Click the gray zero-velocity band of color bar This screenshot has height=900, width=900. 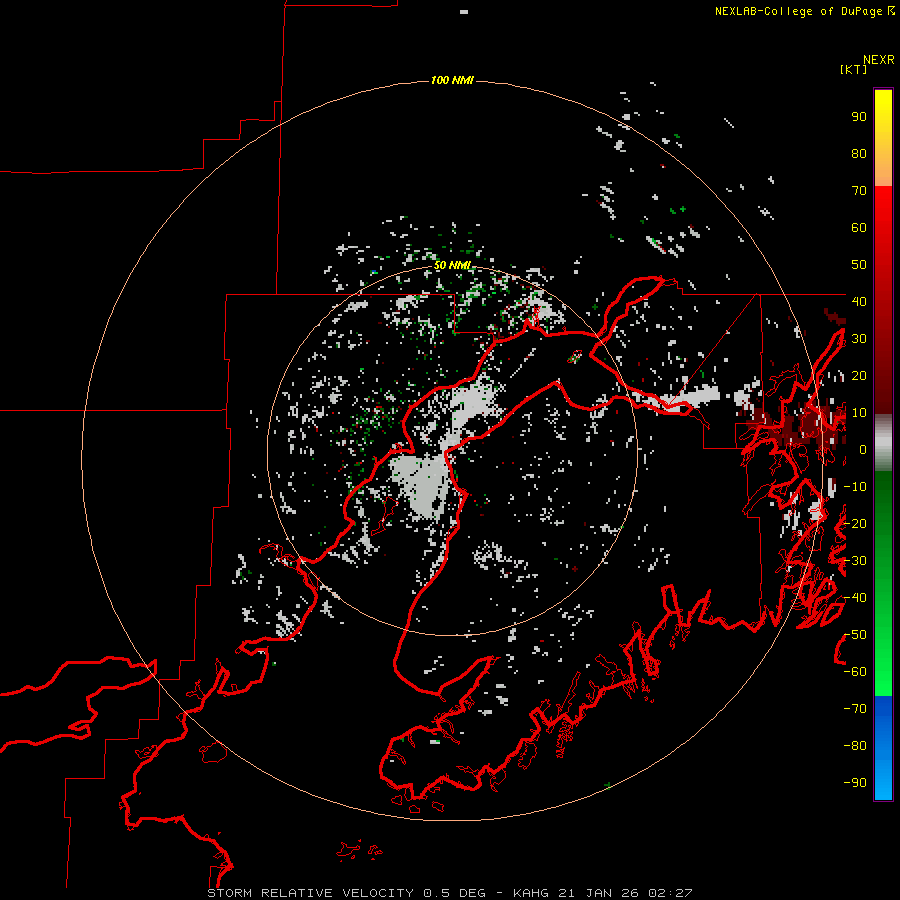[883, 443]
